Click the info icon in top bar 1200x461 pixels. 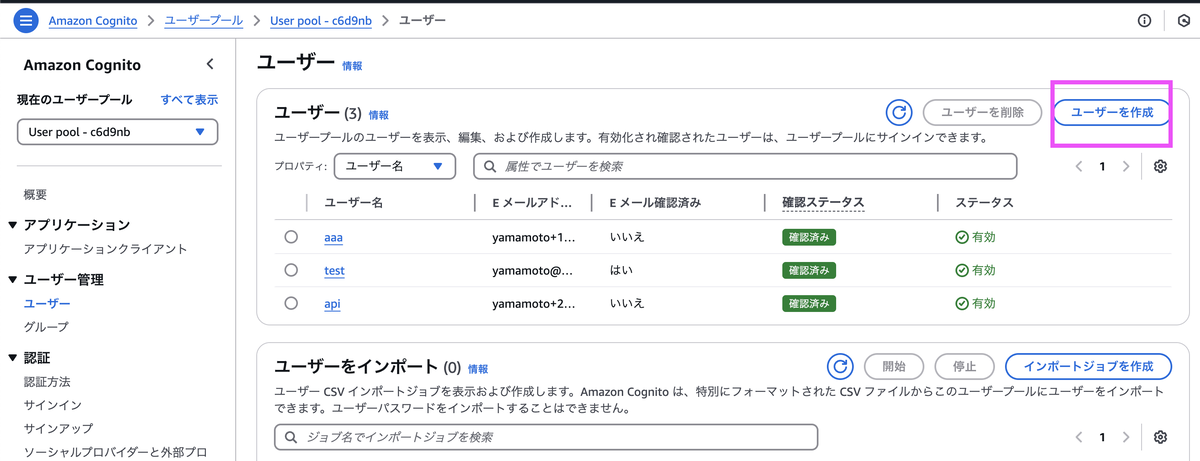pyautogui.click(x=1145, y=20)
